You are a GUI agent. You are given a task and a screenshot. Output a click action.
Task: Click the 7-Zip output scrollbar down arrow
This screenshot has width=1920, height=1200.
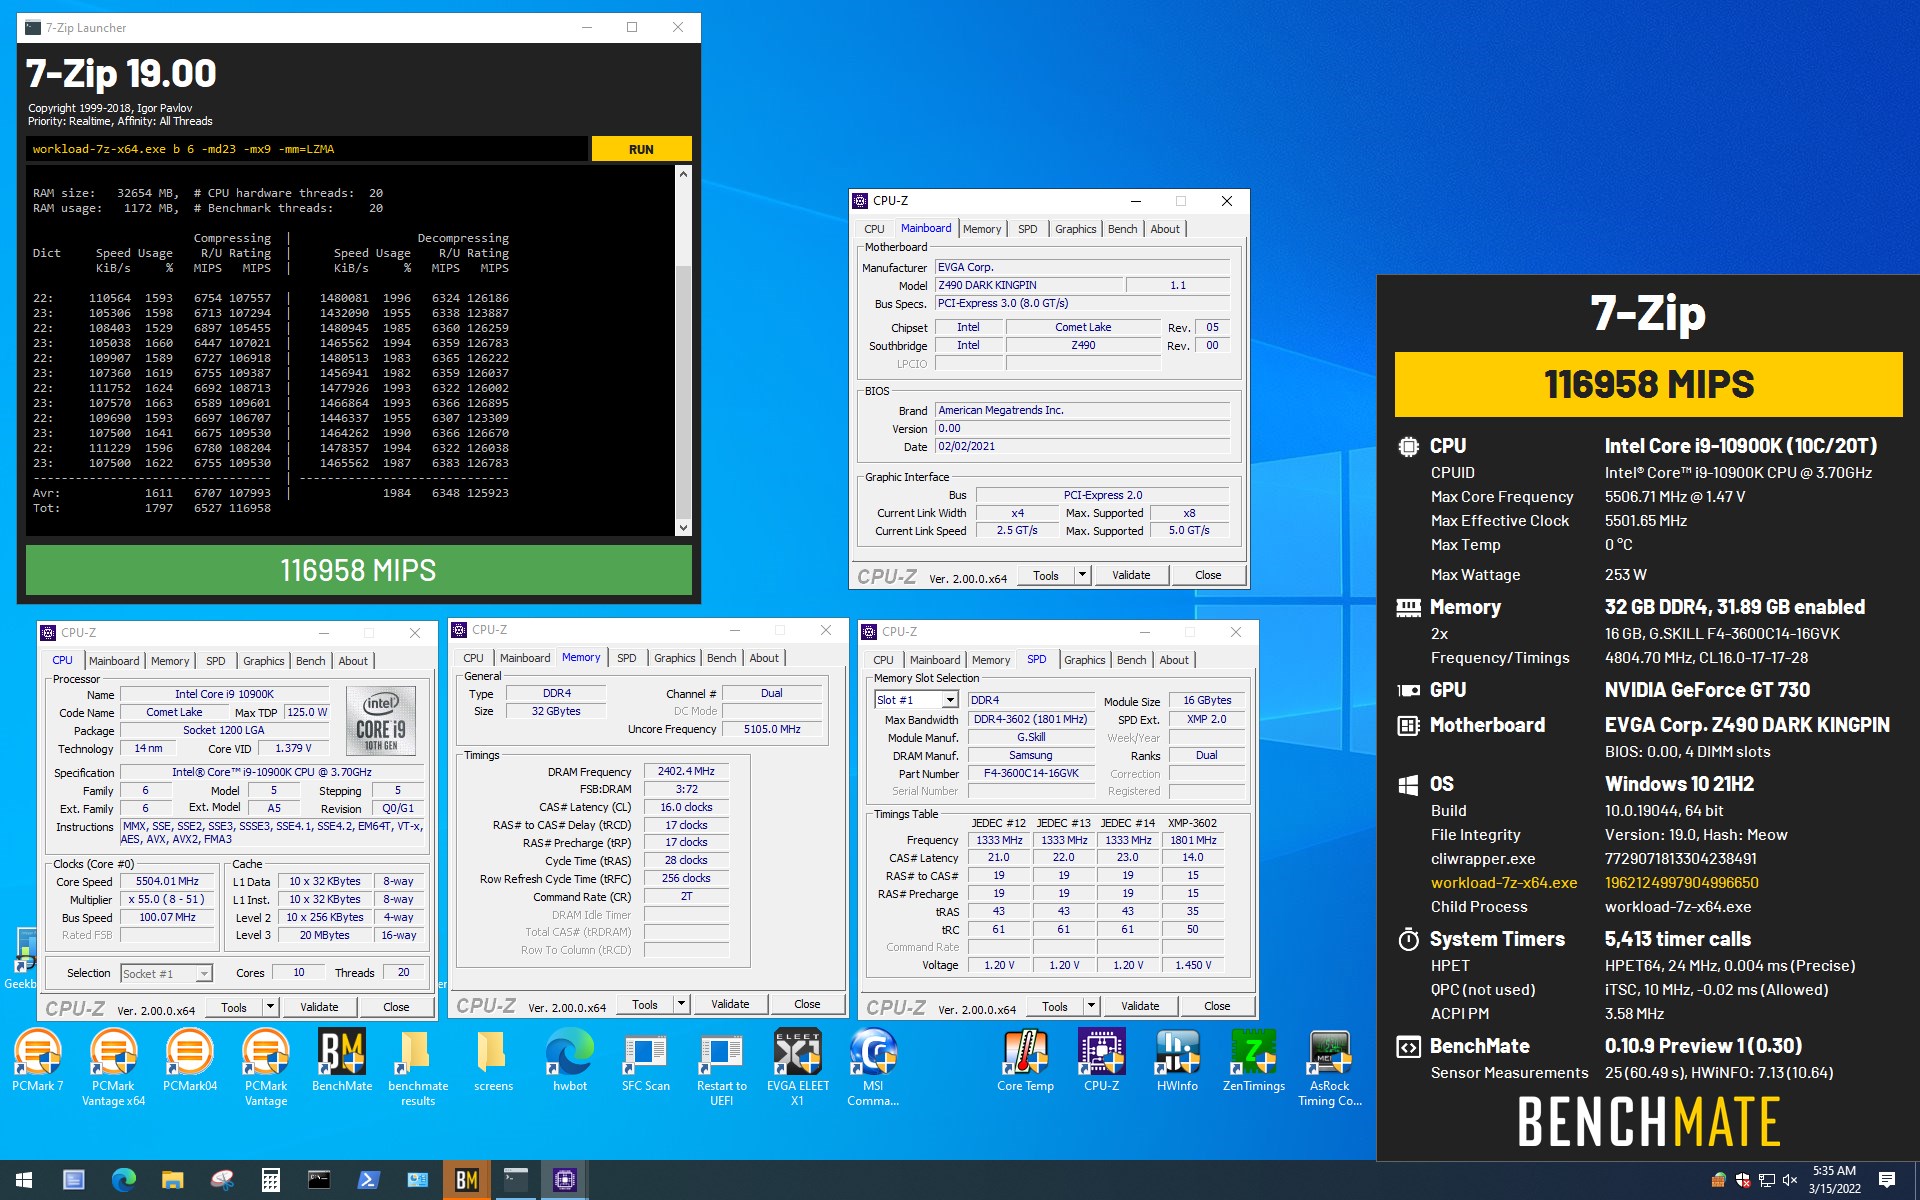click(x=684, y=528)
